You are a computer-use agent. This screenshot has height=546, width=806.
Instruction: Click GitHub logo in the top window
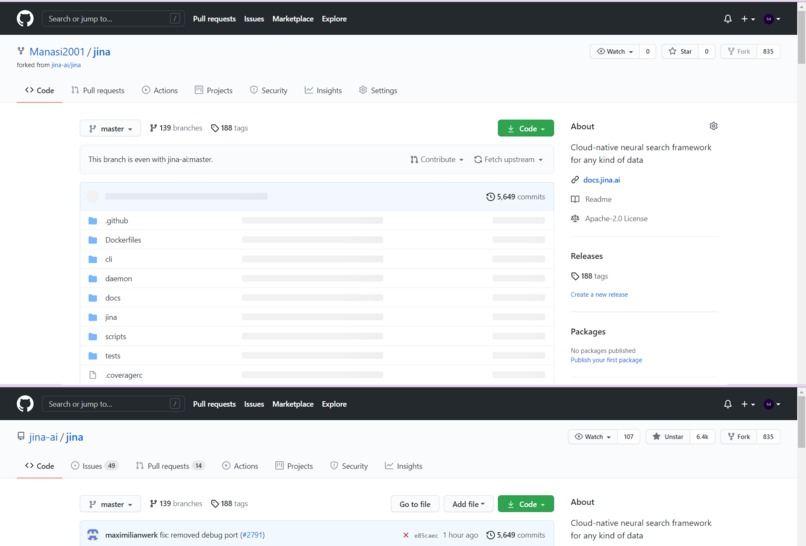pos(25,19)
